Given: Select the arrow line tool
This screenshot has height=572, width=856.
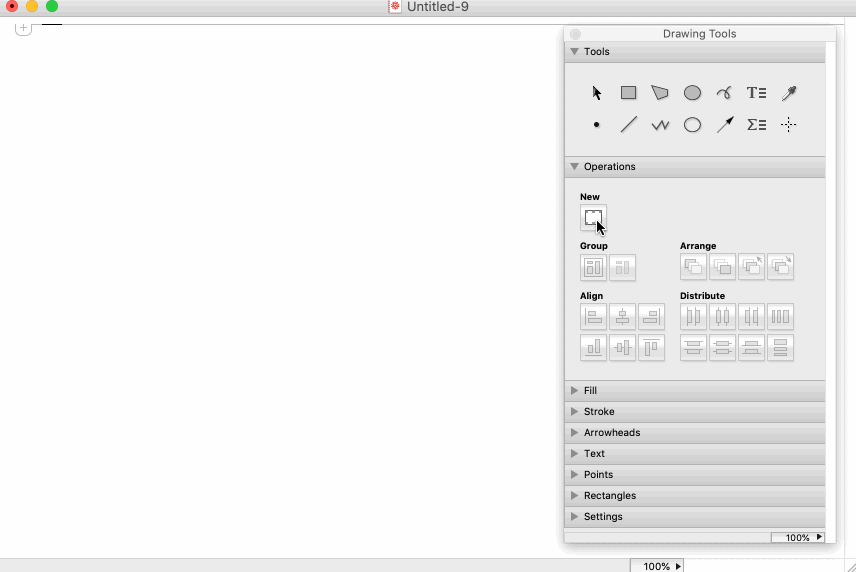Looking at the screenshot, I should [725, 125].
